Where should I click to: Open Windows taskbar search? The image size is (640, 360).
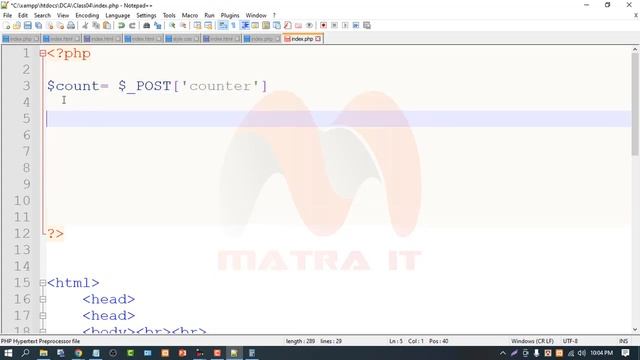[x=25, y=353]
